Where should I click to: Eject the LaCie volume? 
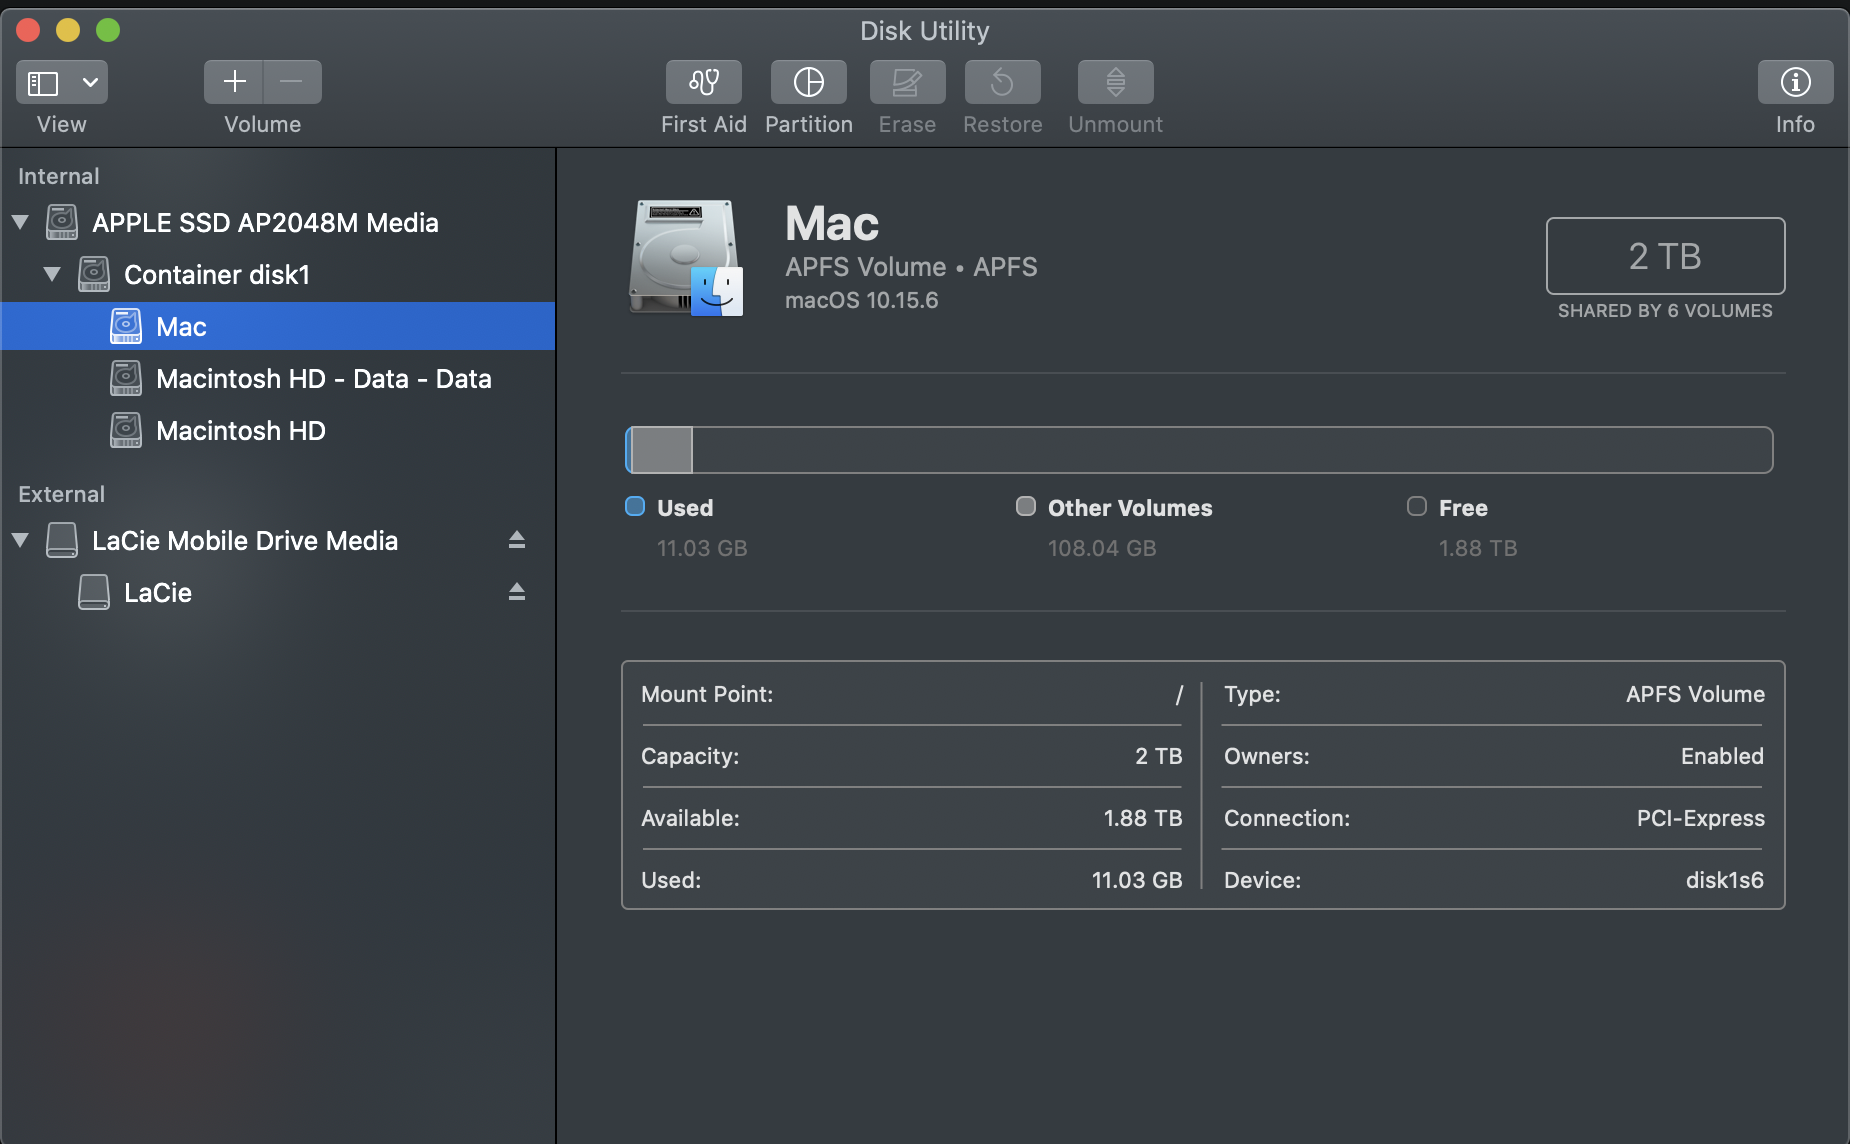point(516,592)
